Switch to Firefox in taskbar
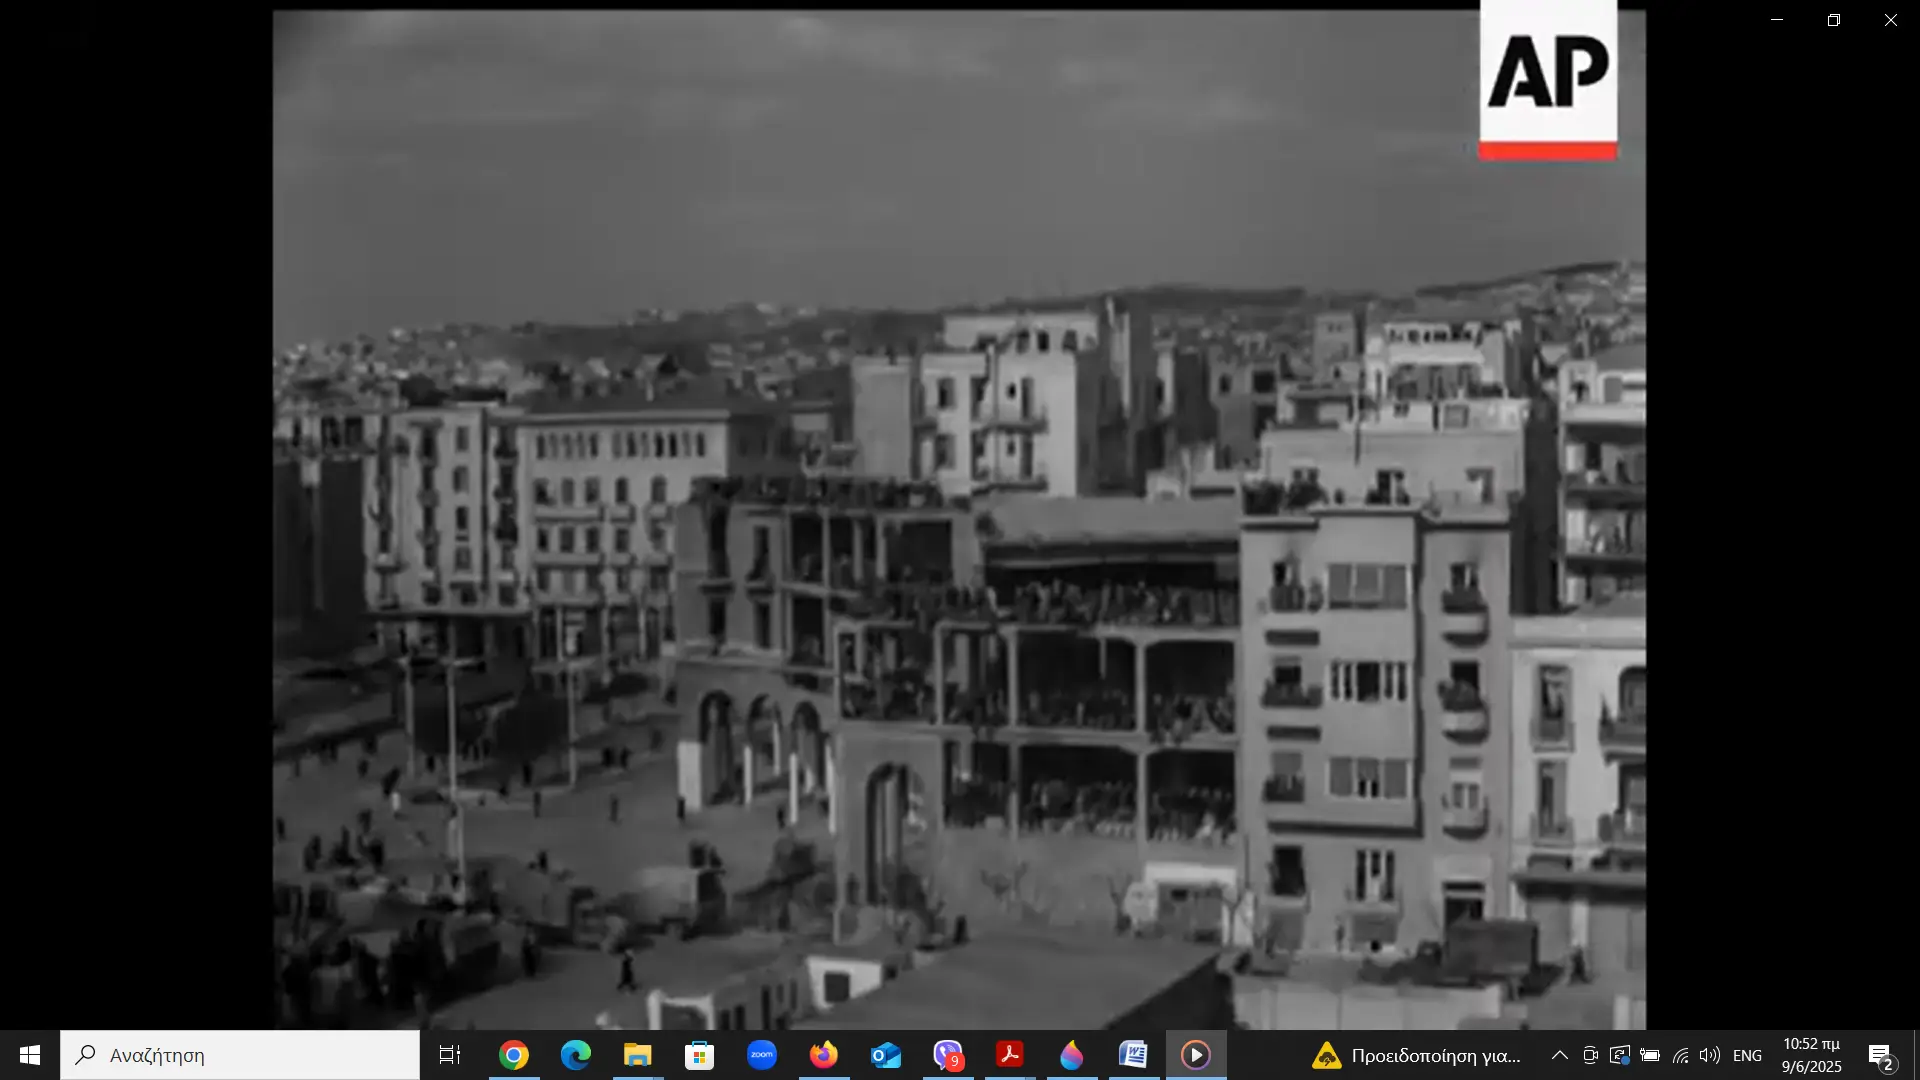Image resolution: width=1920 pixels, height=1080 pixels. tap(824, 1055)
